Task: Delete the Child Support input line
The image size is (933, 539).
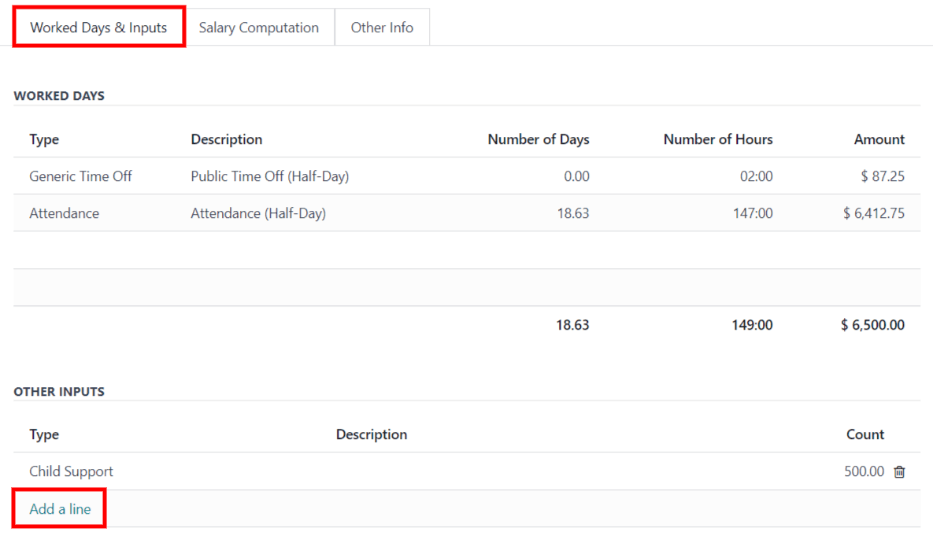Action: 899,472
